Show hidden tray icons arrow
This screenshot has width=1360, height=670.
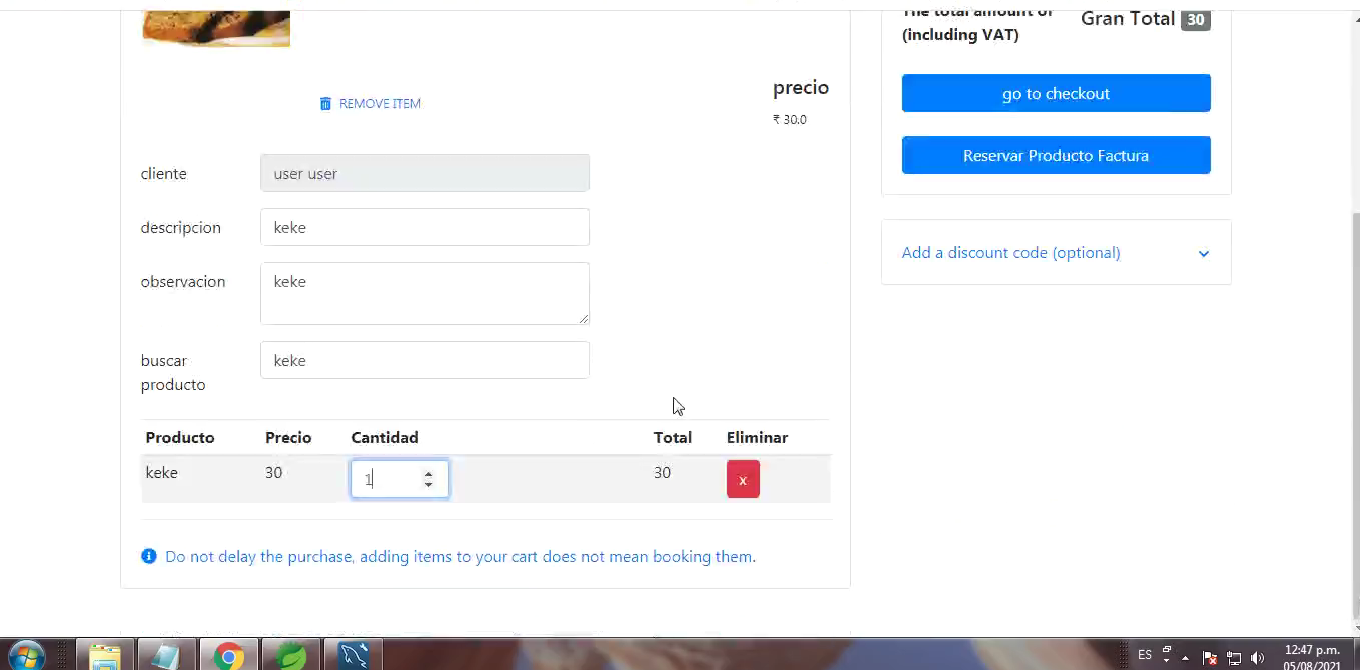[1186, 658]
